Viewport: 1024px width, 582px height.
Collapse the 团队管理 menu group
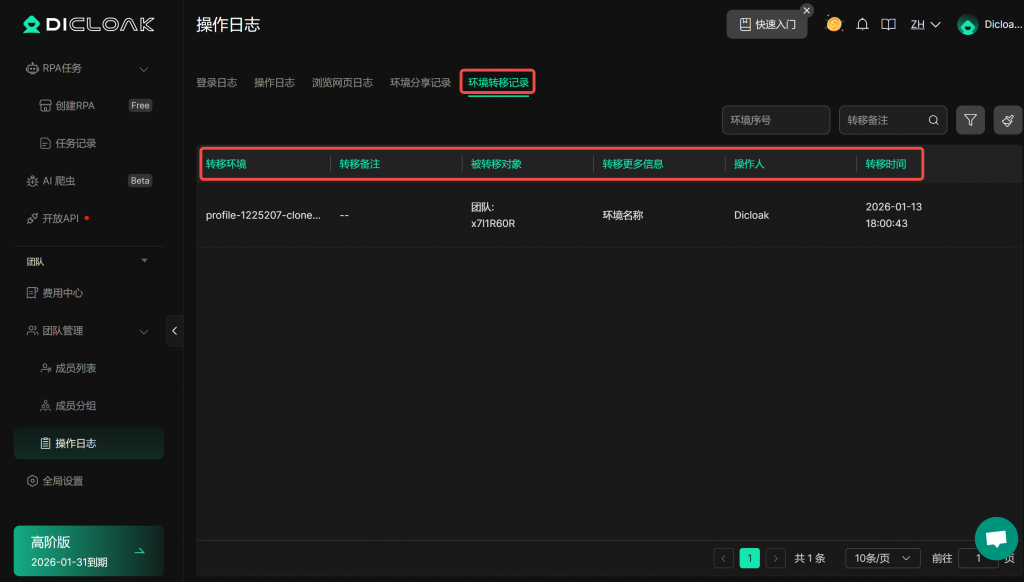coord(143,331)
